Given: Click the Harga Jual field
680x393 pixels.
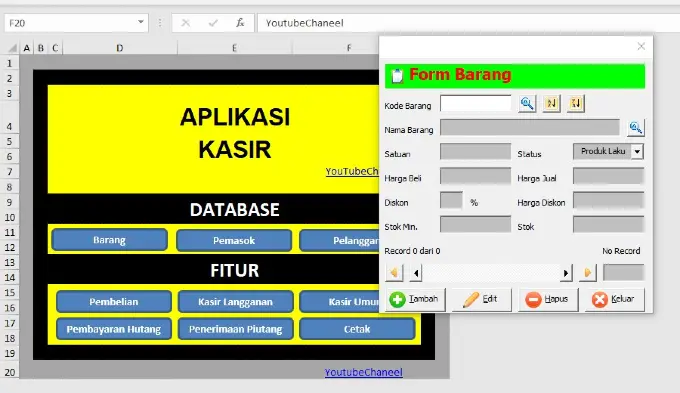Looking at the screenshot, I should click(x=608, y=176).
